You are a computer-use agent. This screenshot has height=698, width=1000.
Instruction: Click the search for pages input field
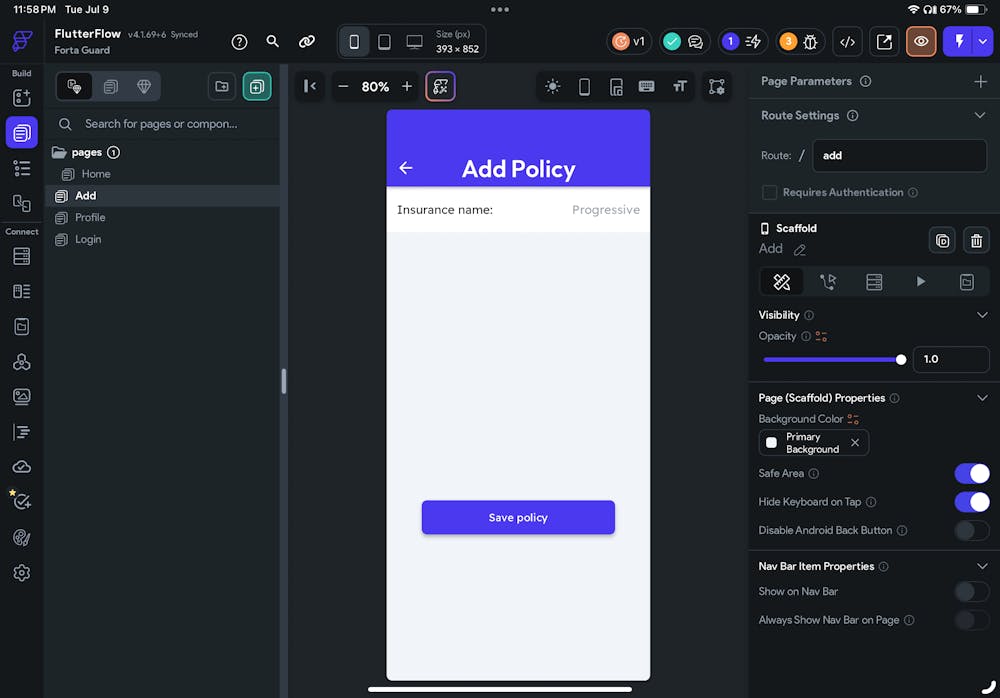(165, 124)
